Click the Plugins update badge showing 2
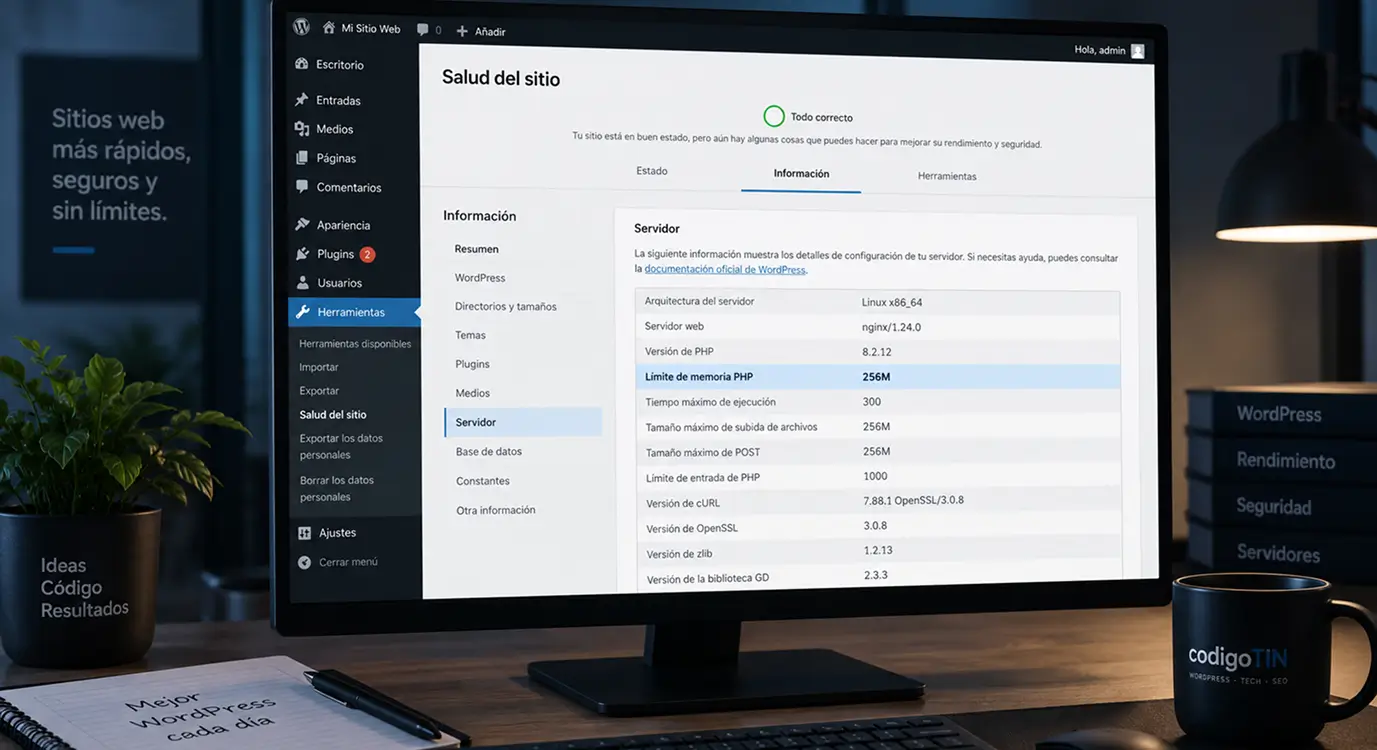The image size is (1377, 750). pos(367,254)
